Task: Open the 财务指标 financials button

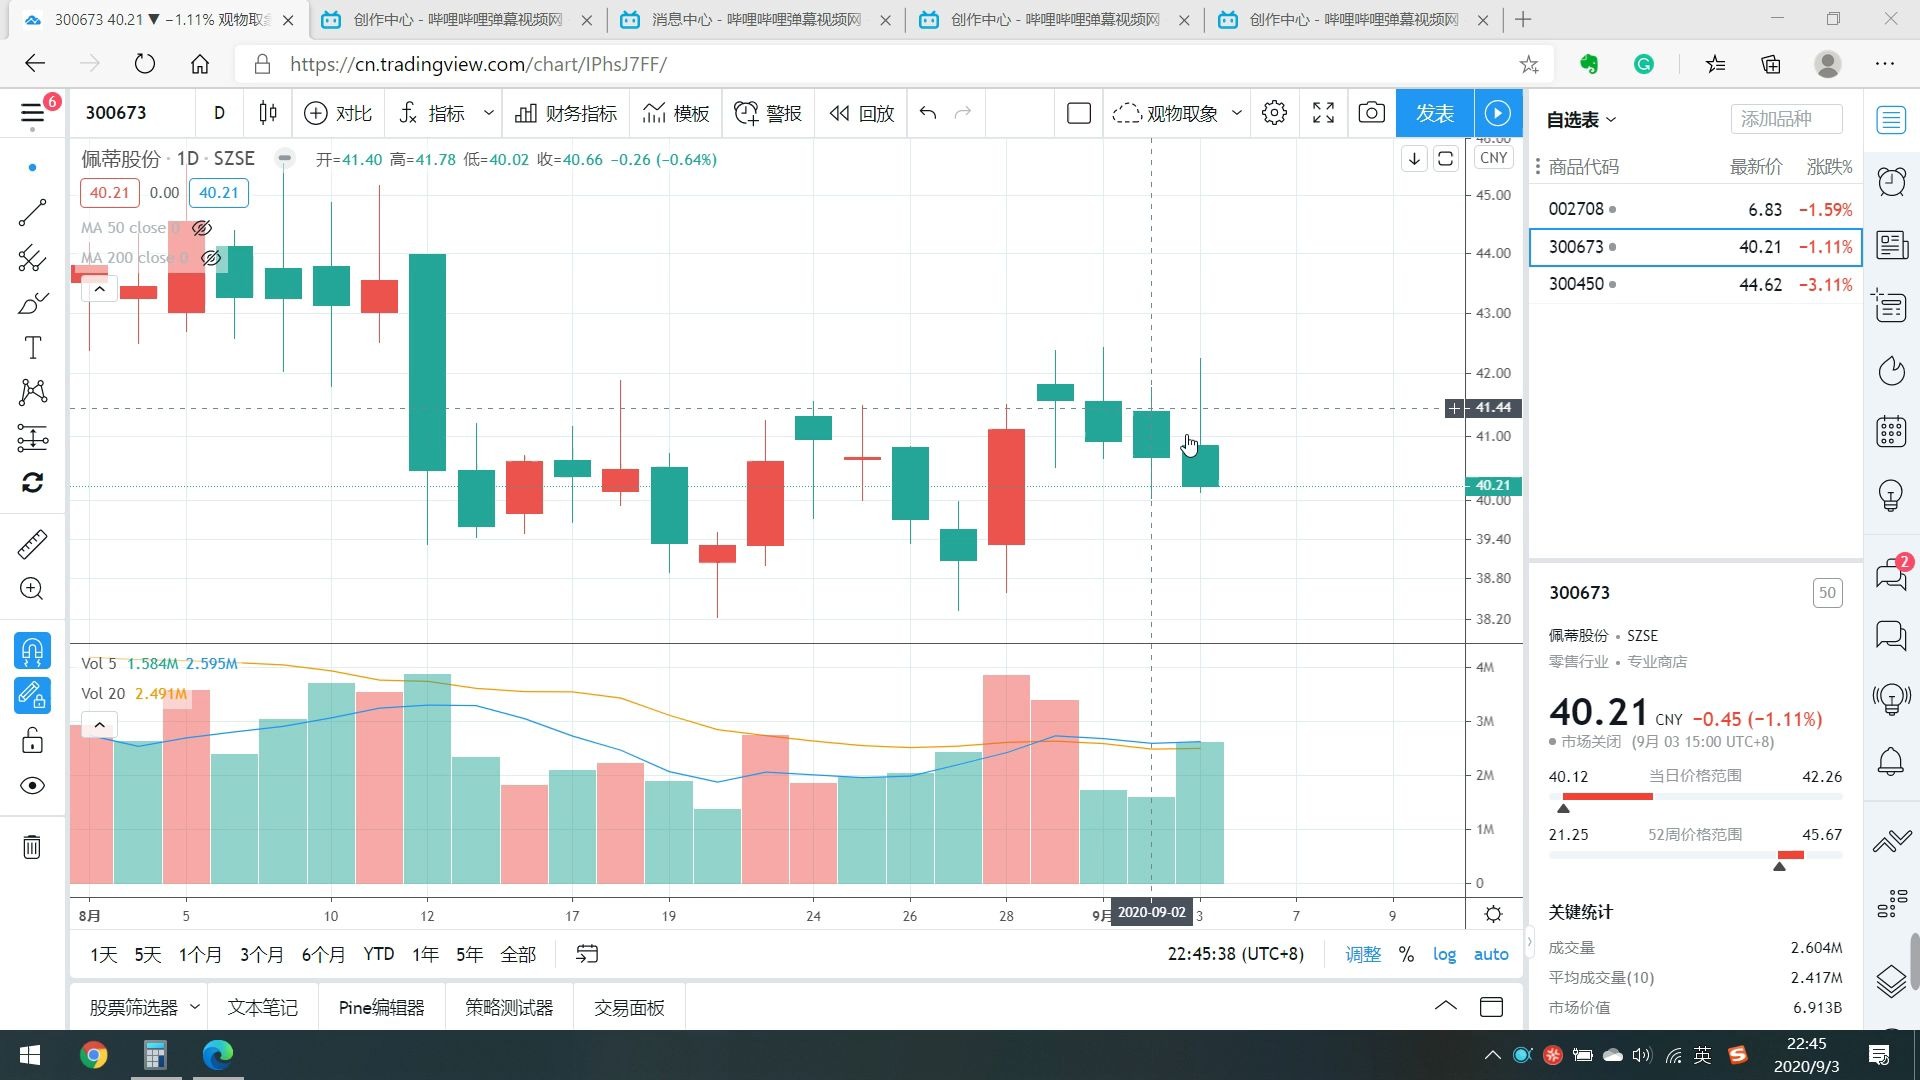Action: [566, 113]
